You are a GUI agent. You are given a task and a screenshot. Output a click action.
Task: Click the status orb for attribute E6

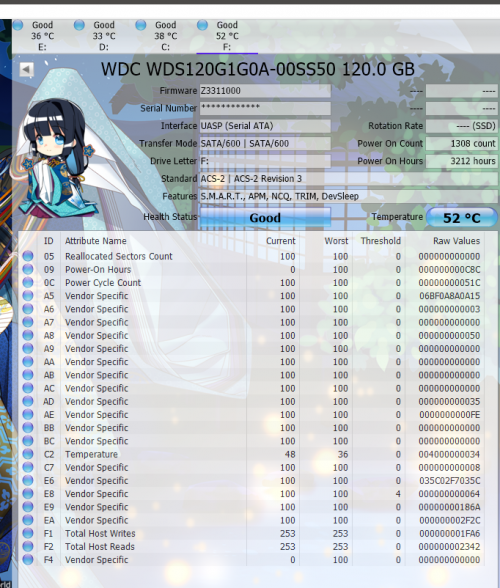[28, 480]
